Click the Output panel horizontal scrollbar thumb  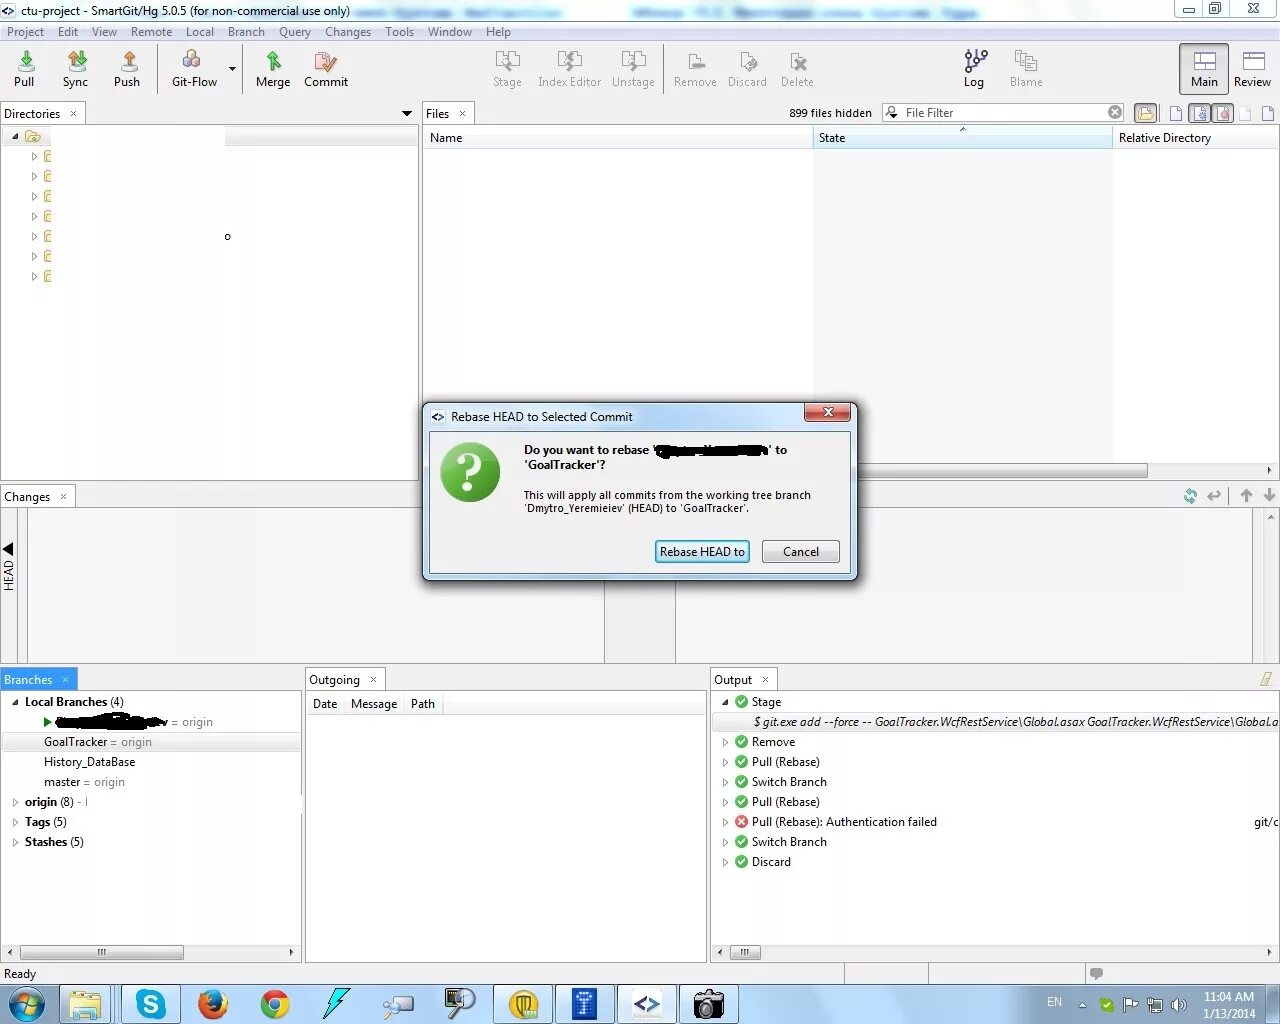[x=745, y=952]
